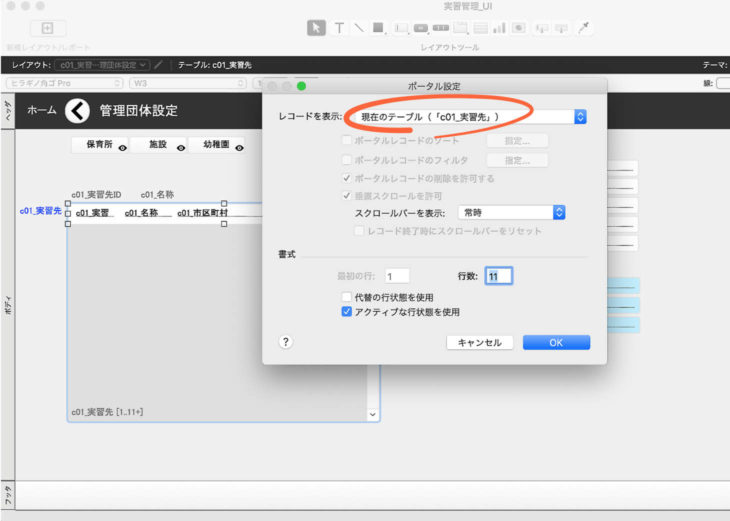
Task: Click the 行数 input field
Action: tap(498, 276)
